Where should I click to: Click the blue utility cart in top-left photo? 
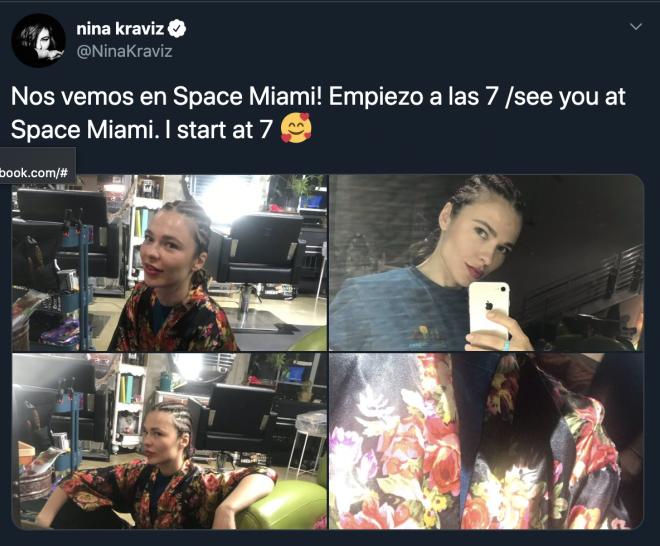pos(75,286)
